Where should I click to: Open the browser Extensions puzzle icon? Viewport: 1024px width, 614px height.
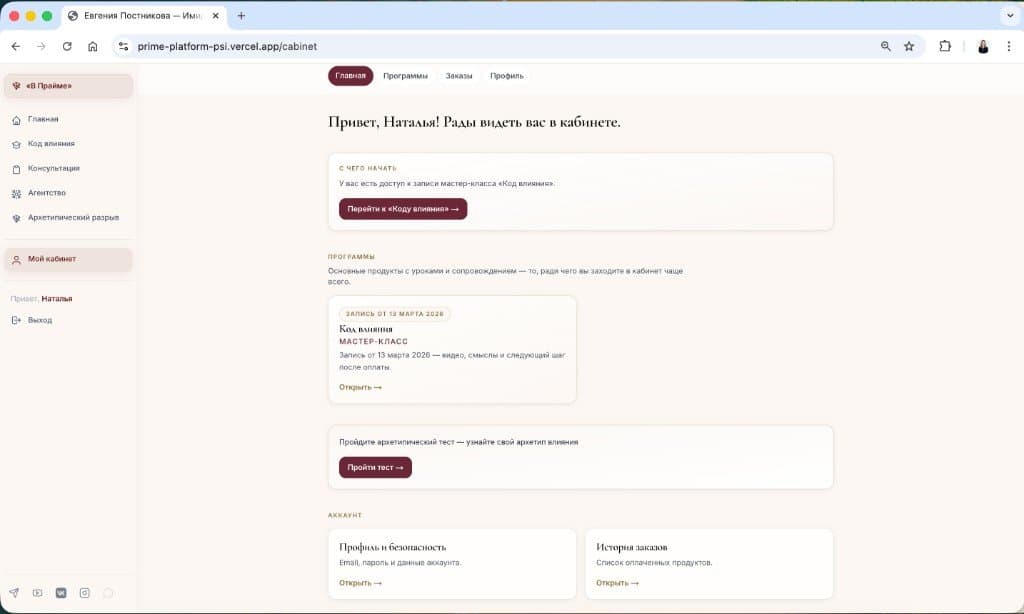pos(945,46)
